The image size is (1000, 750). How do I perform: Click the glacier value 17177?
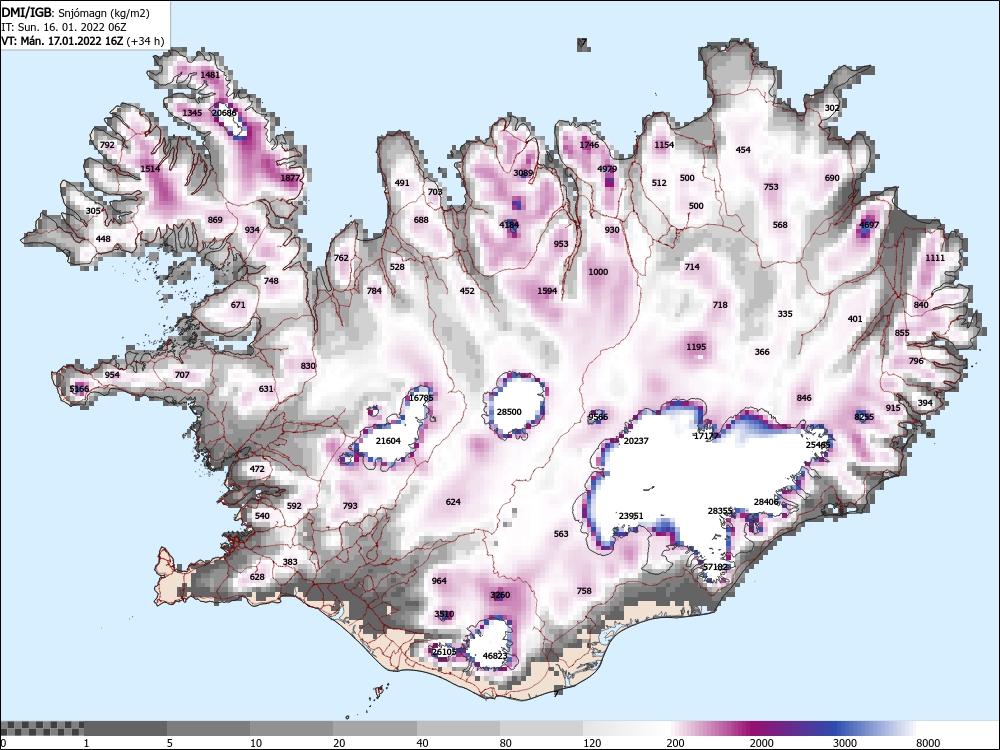tap(707, 436)
